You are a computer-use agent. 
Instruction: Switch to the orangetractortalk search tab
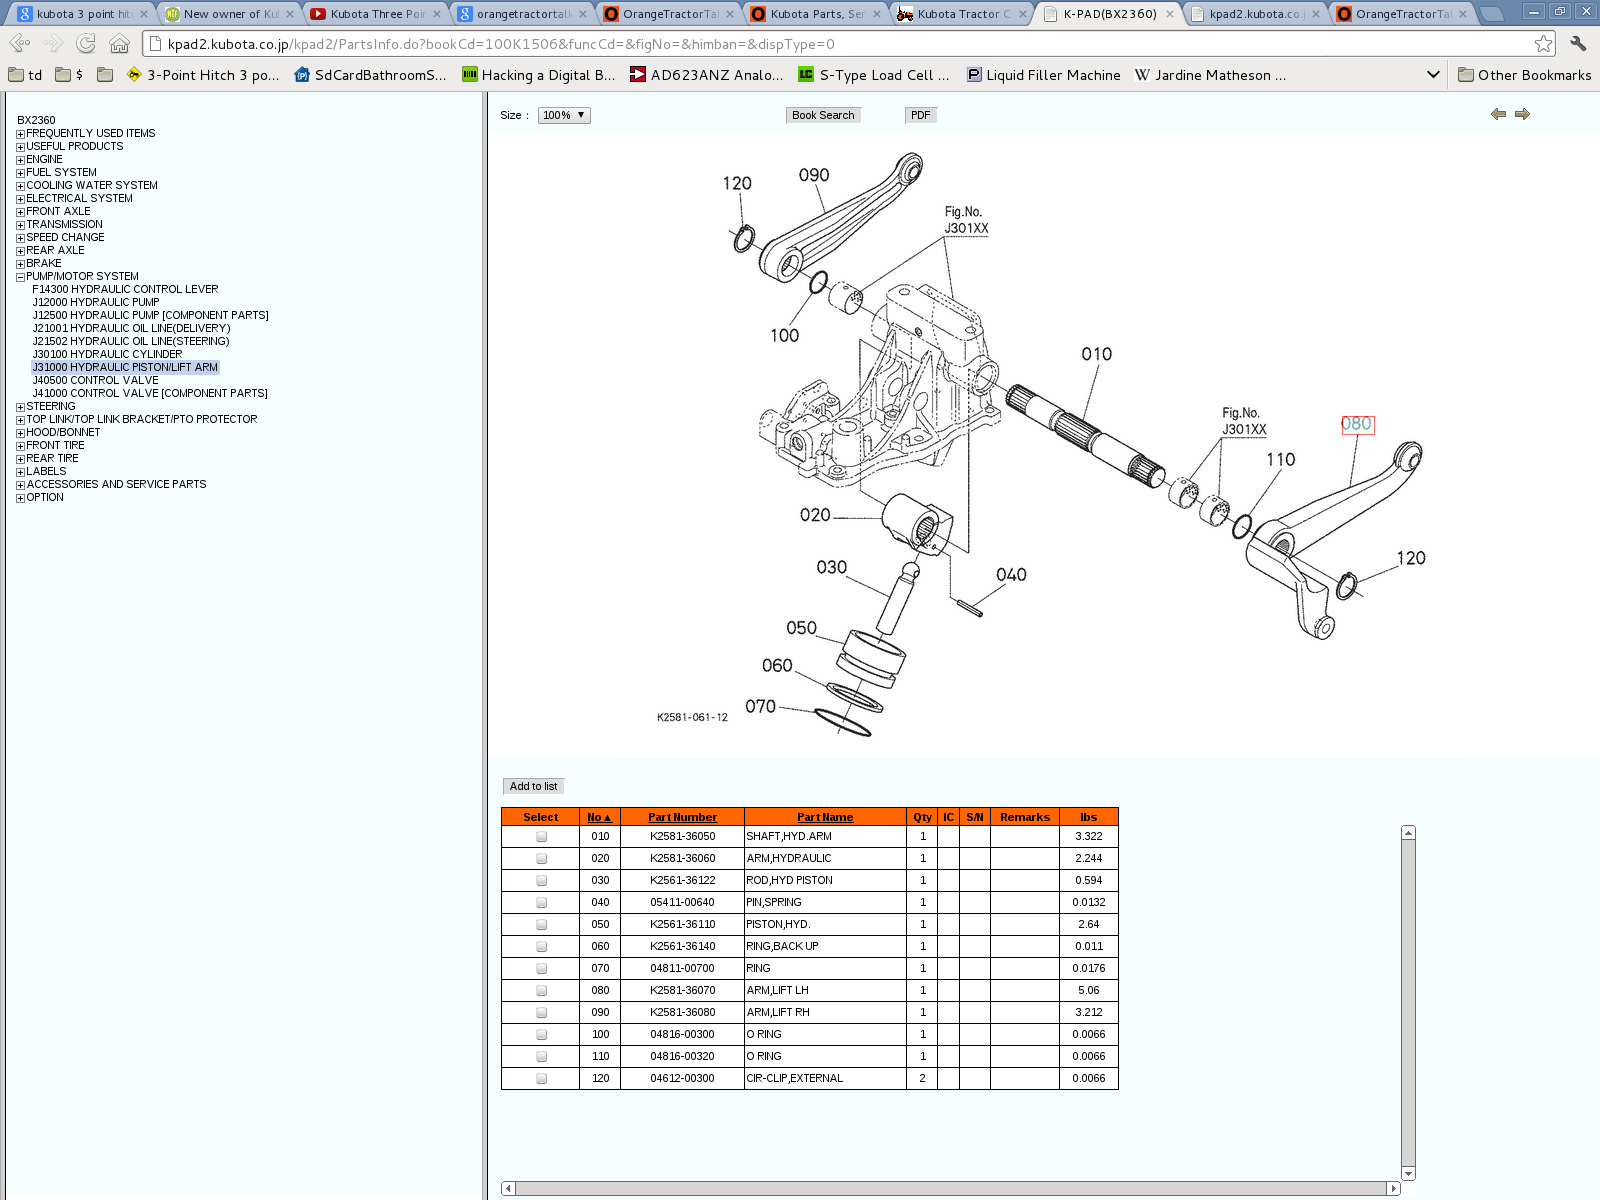(523, 14)
